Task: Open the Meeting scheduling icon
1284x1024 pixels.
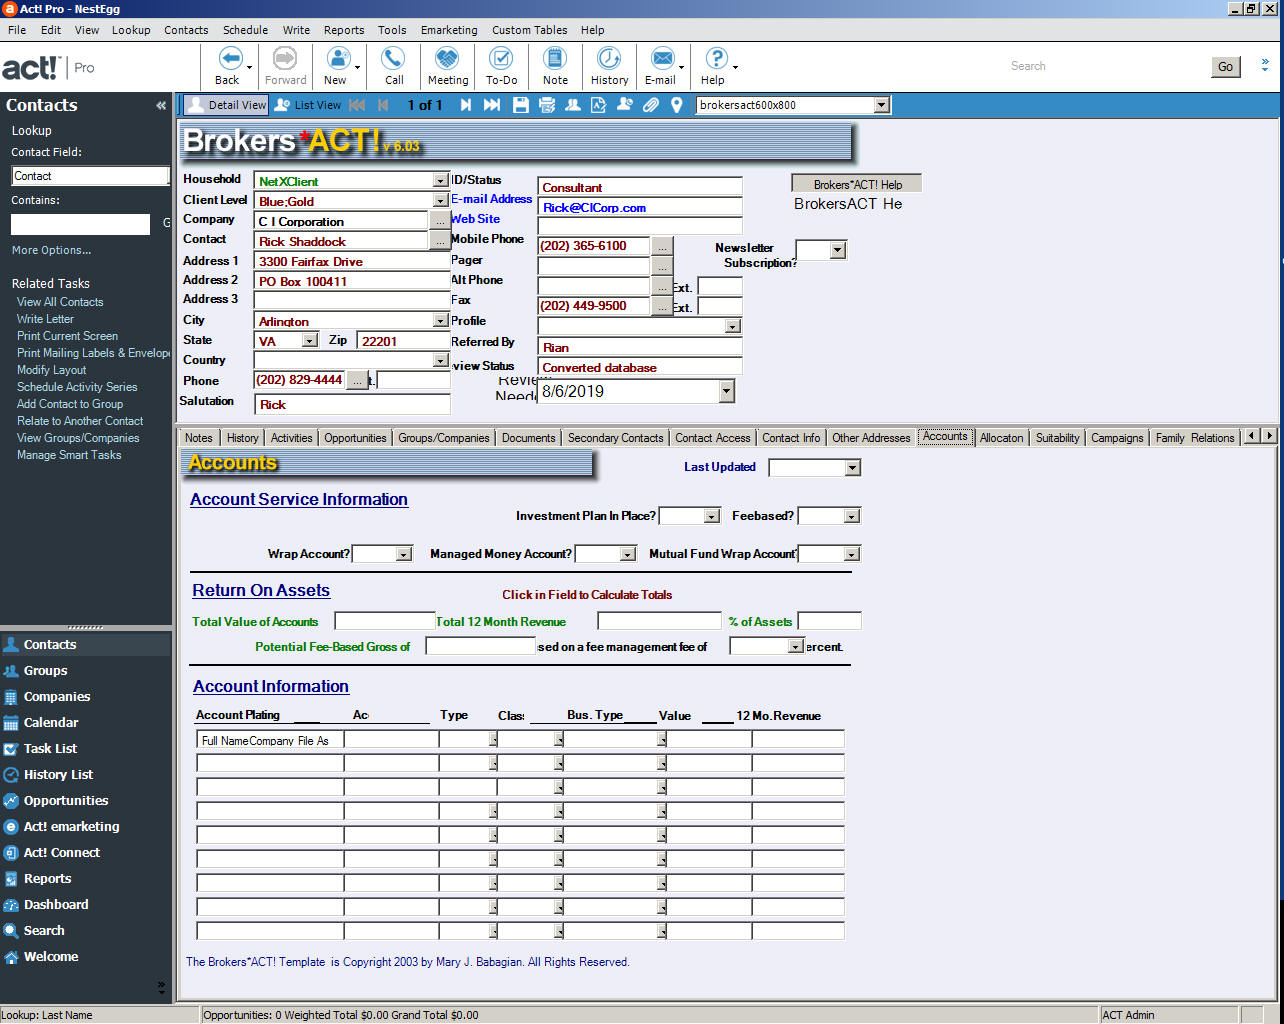Action: coord(447,59)
